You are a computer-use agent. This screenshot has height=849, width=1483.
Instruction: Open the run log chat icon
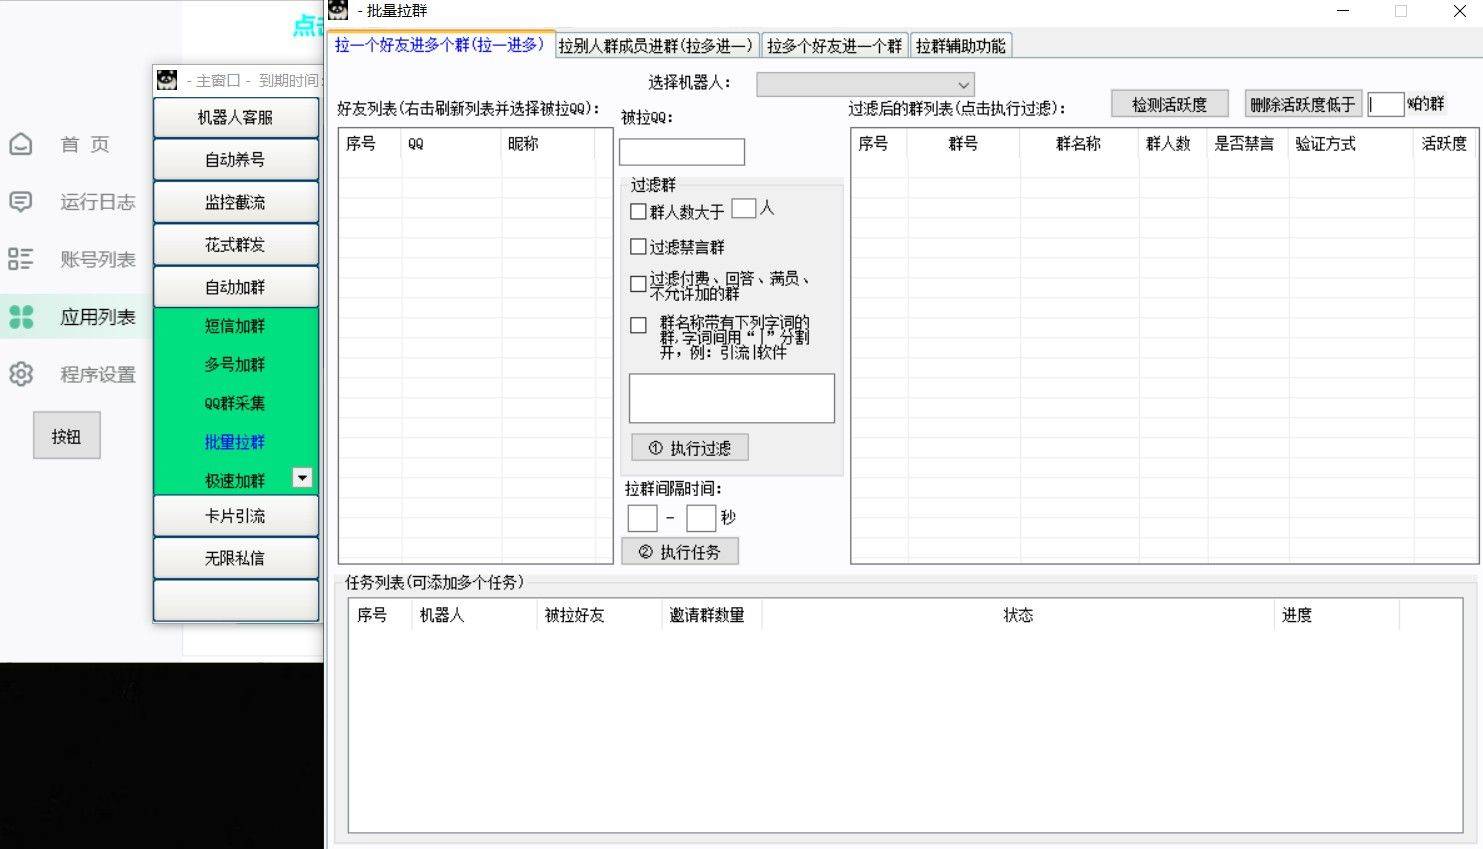point(21,202)
